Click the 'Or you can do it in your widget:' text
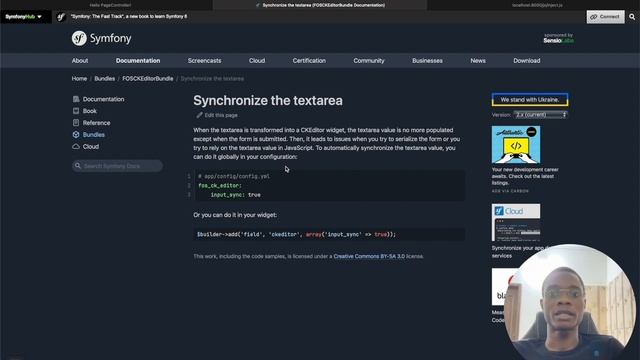The image size is (640, 360). pyautogui.click(x=235, y=215)
